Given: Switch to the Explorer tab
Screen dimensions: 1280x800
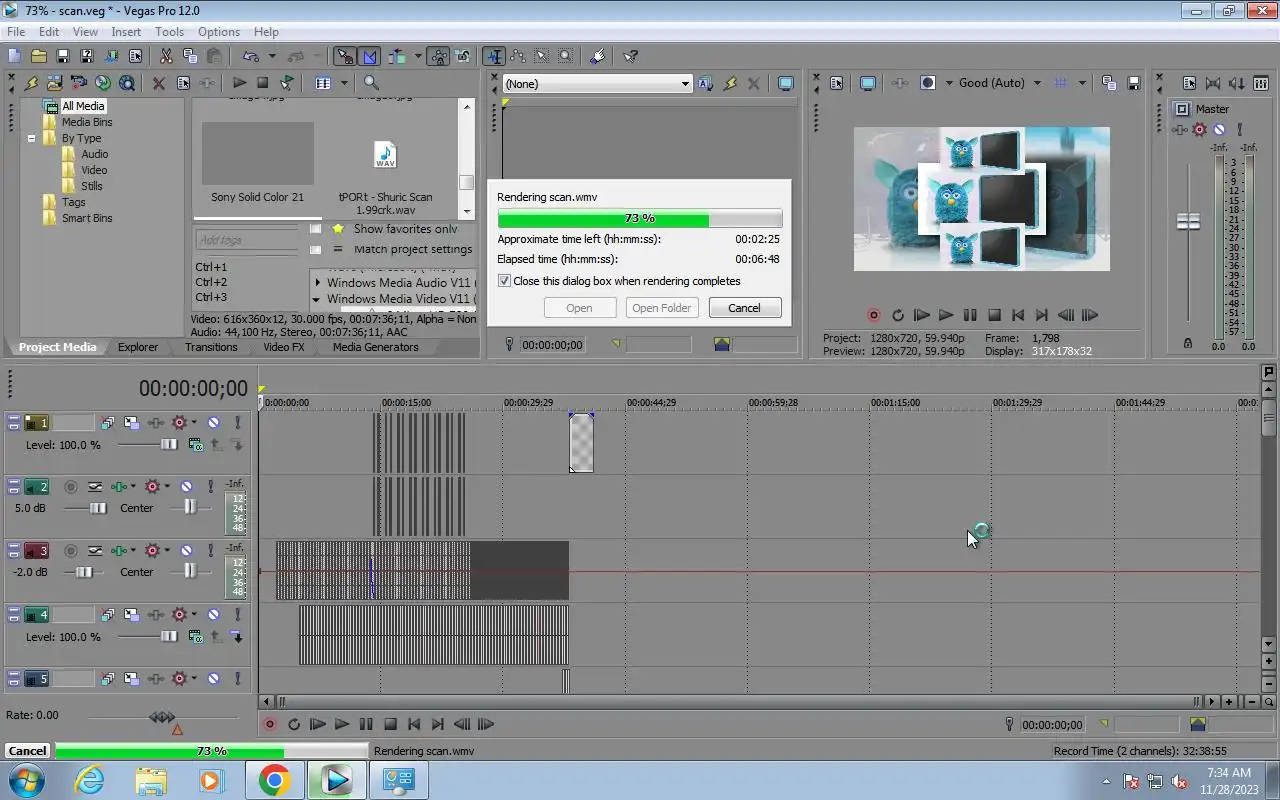Looking at the screenshot, I should 138,347.
